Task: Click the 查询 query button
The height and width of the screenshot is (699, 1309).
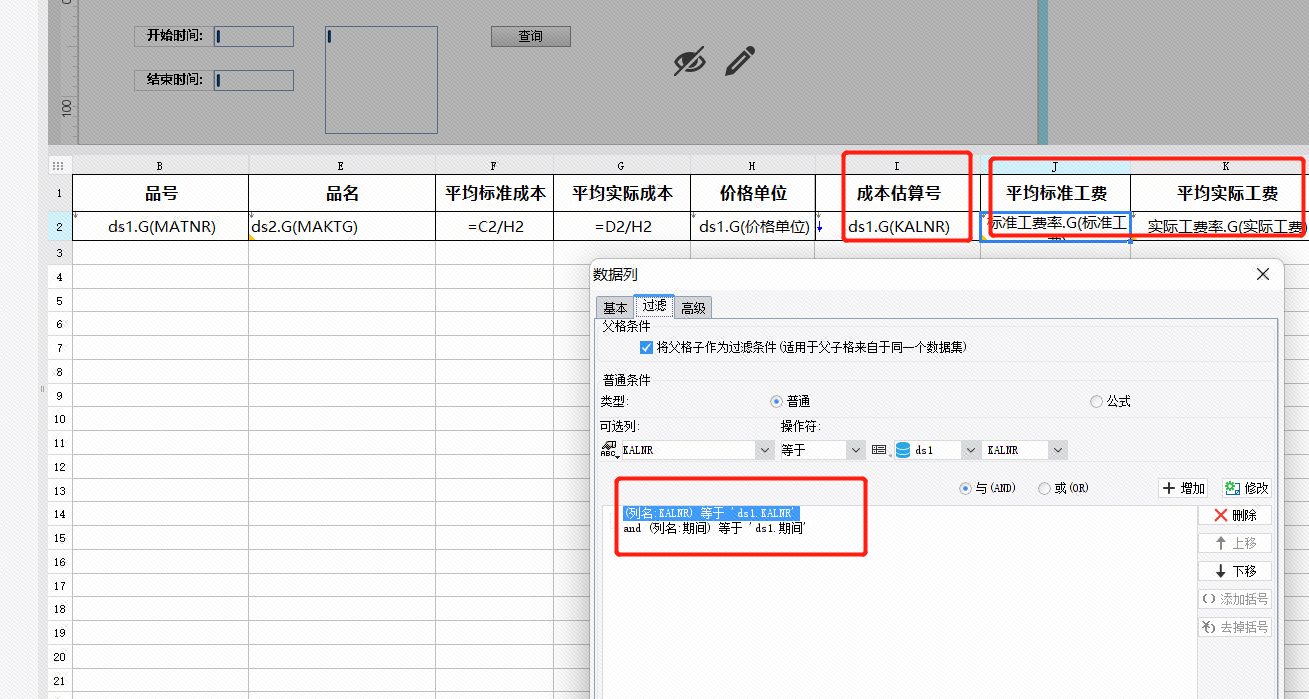Action: point(530,36)
